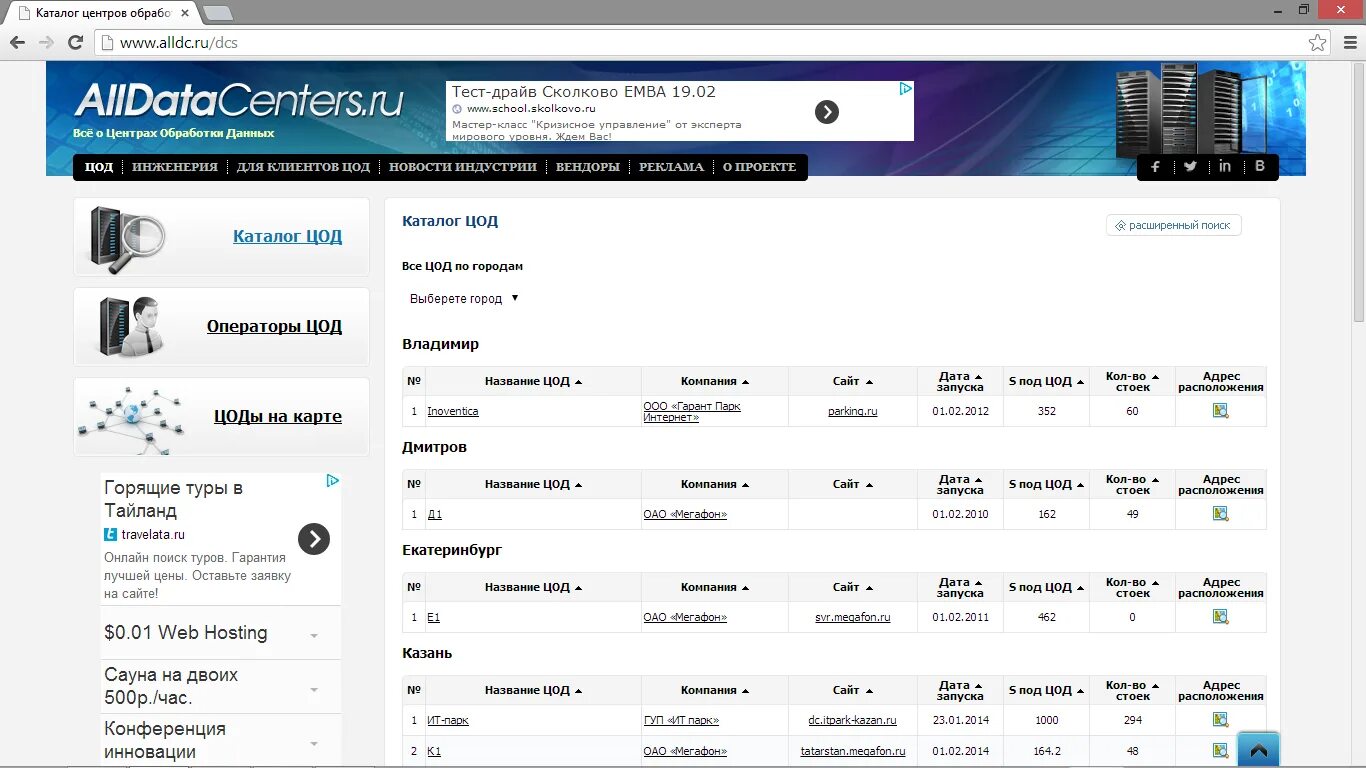Show map location for Е1 row
The height and width of the screenshot is (768, 1366).
(x=1220, y=617)
